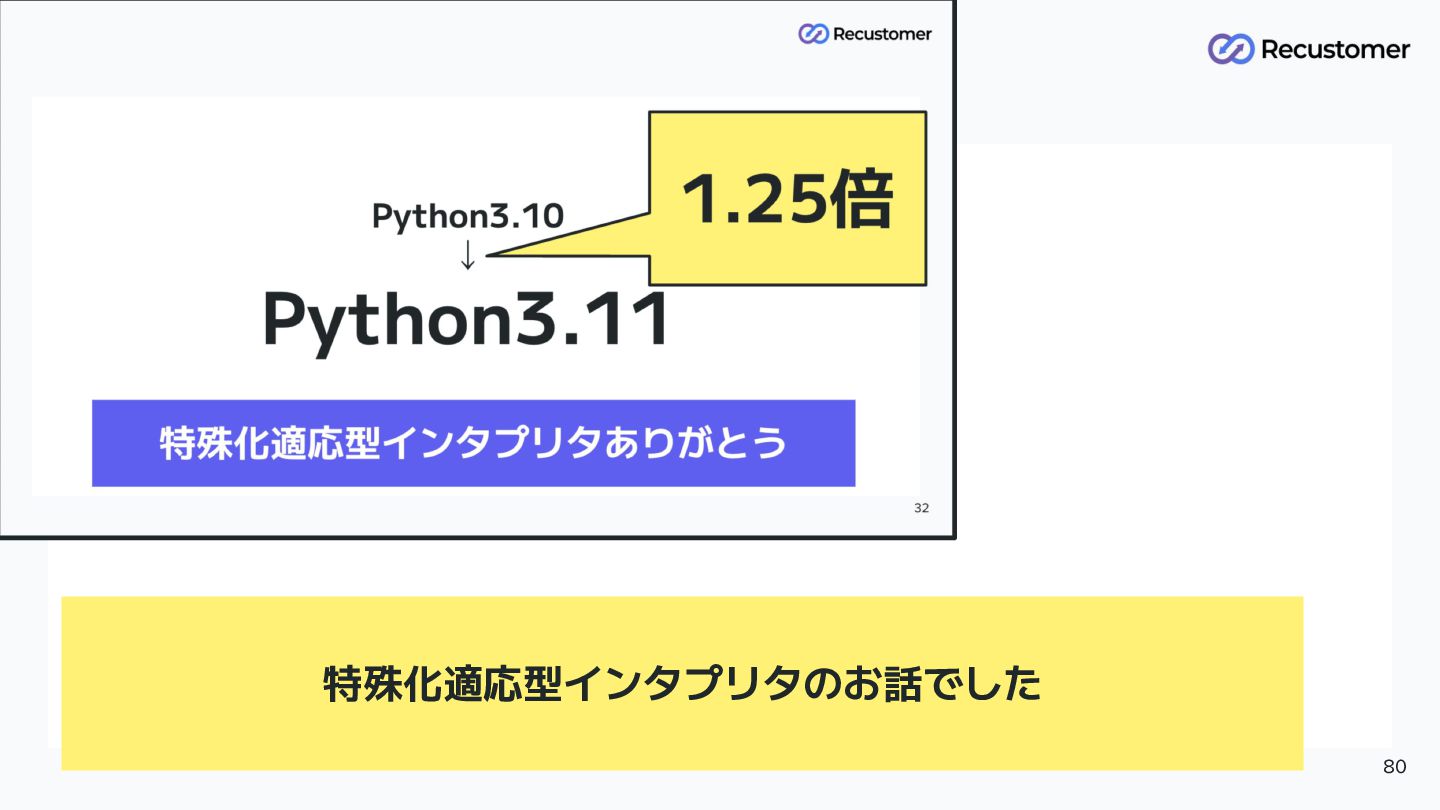The image size is (1440, 810).
Task: Click the down arrow beneath Python3.10
Action: point(467,254)
